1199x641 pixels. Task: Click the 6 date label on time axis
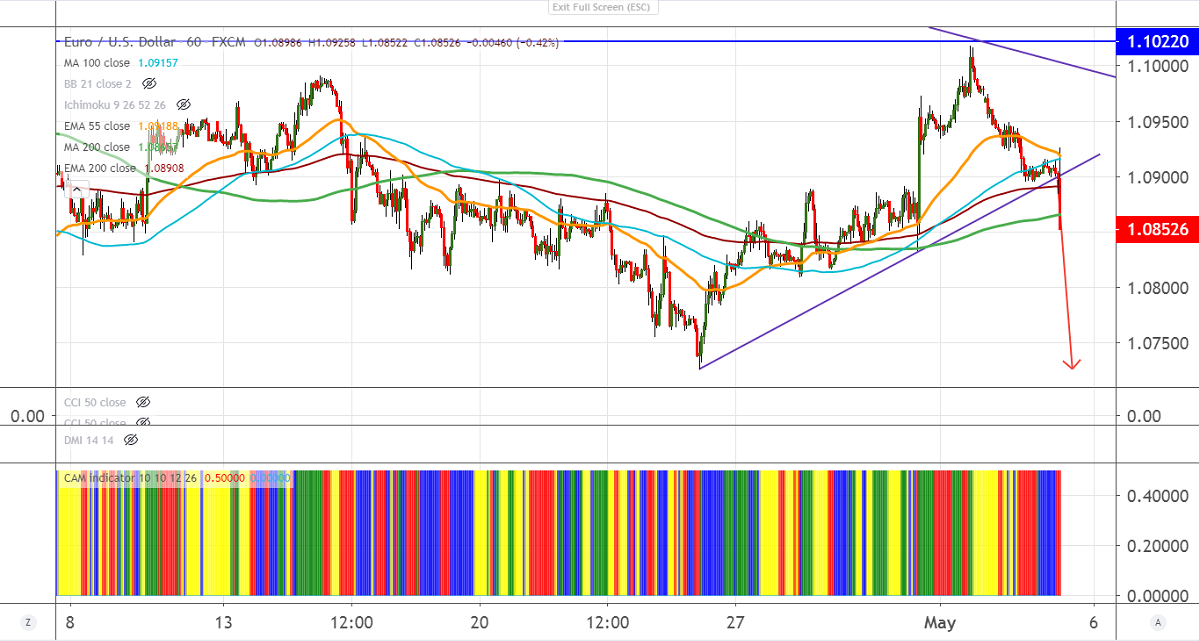[x=1093, y=622]
